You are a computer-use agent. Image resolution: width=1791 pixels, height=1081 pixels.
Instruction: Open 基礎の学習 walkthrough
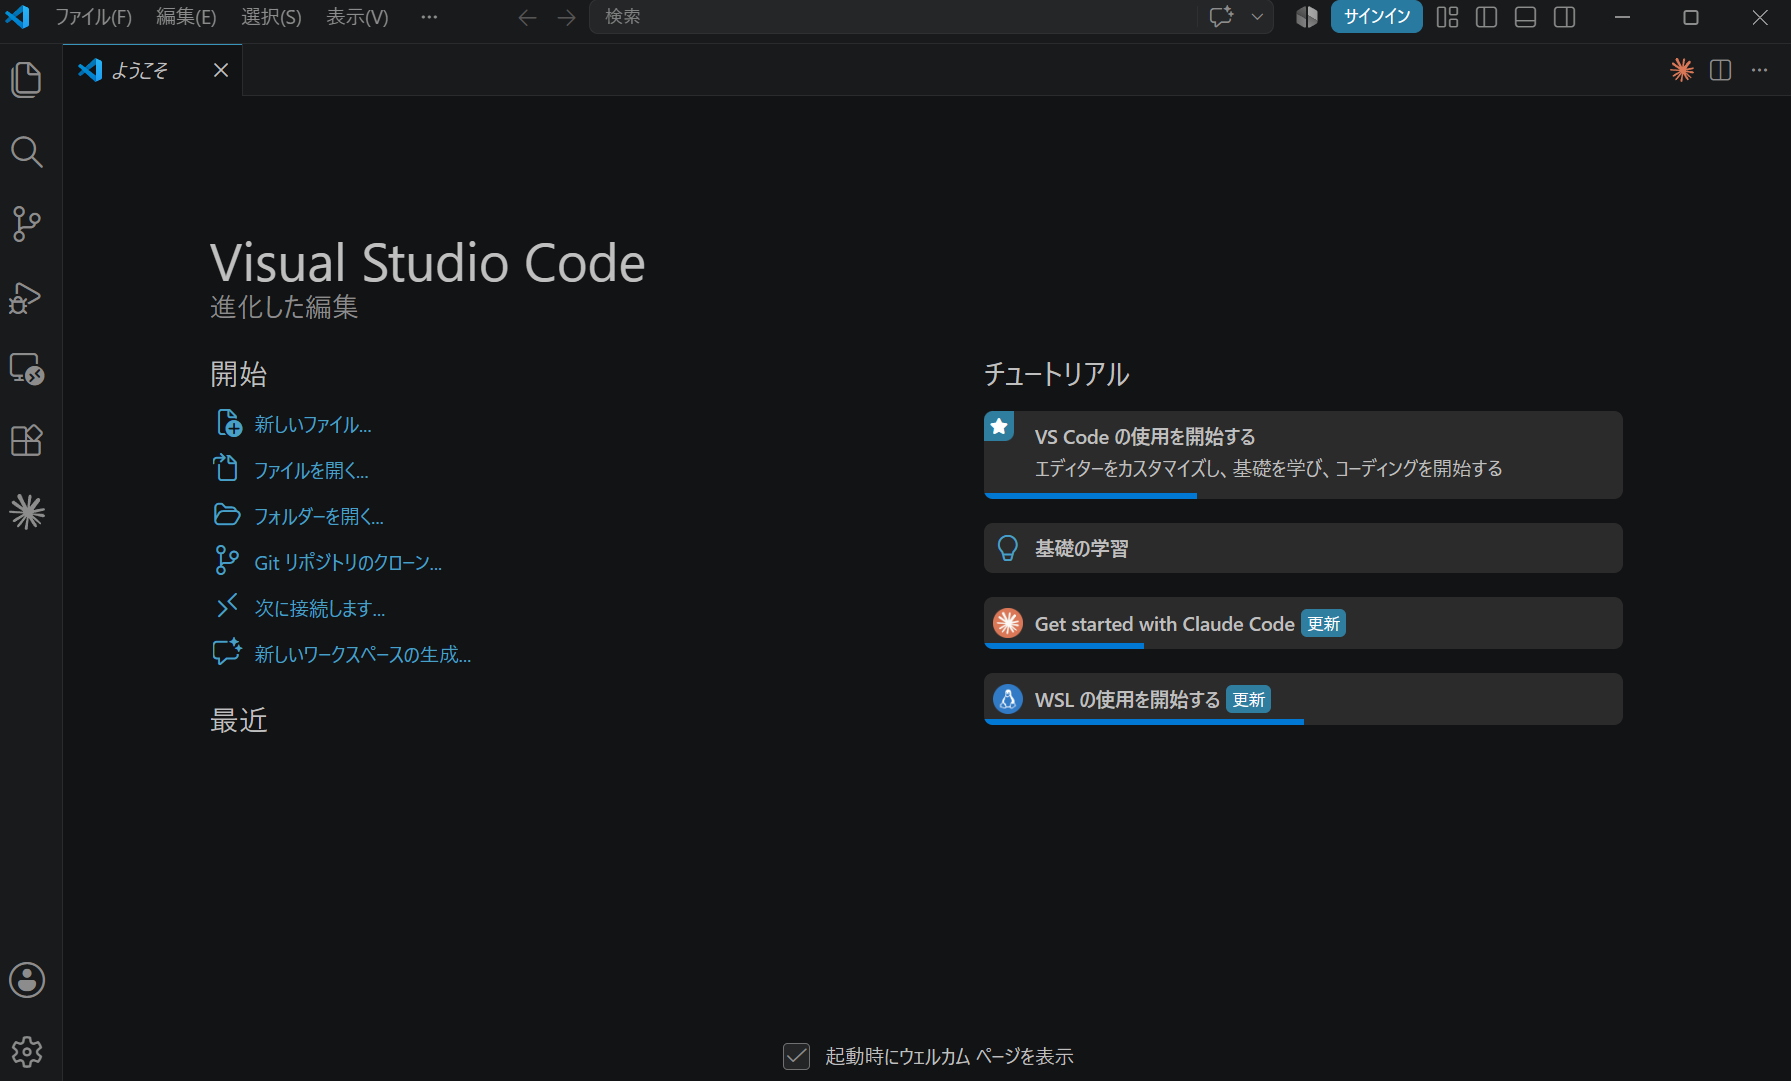point(1303,548)
